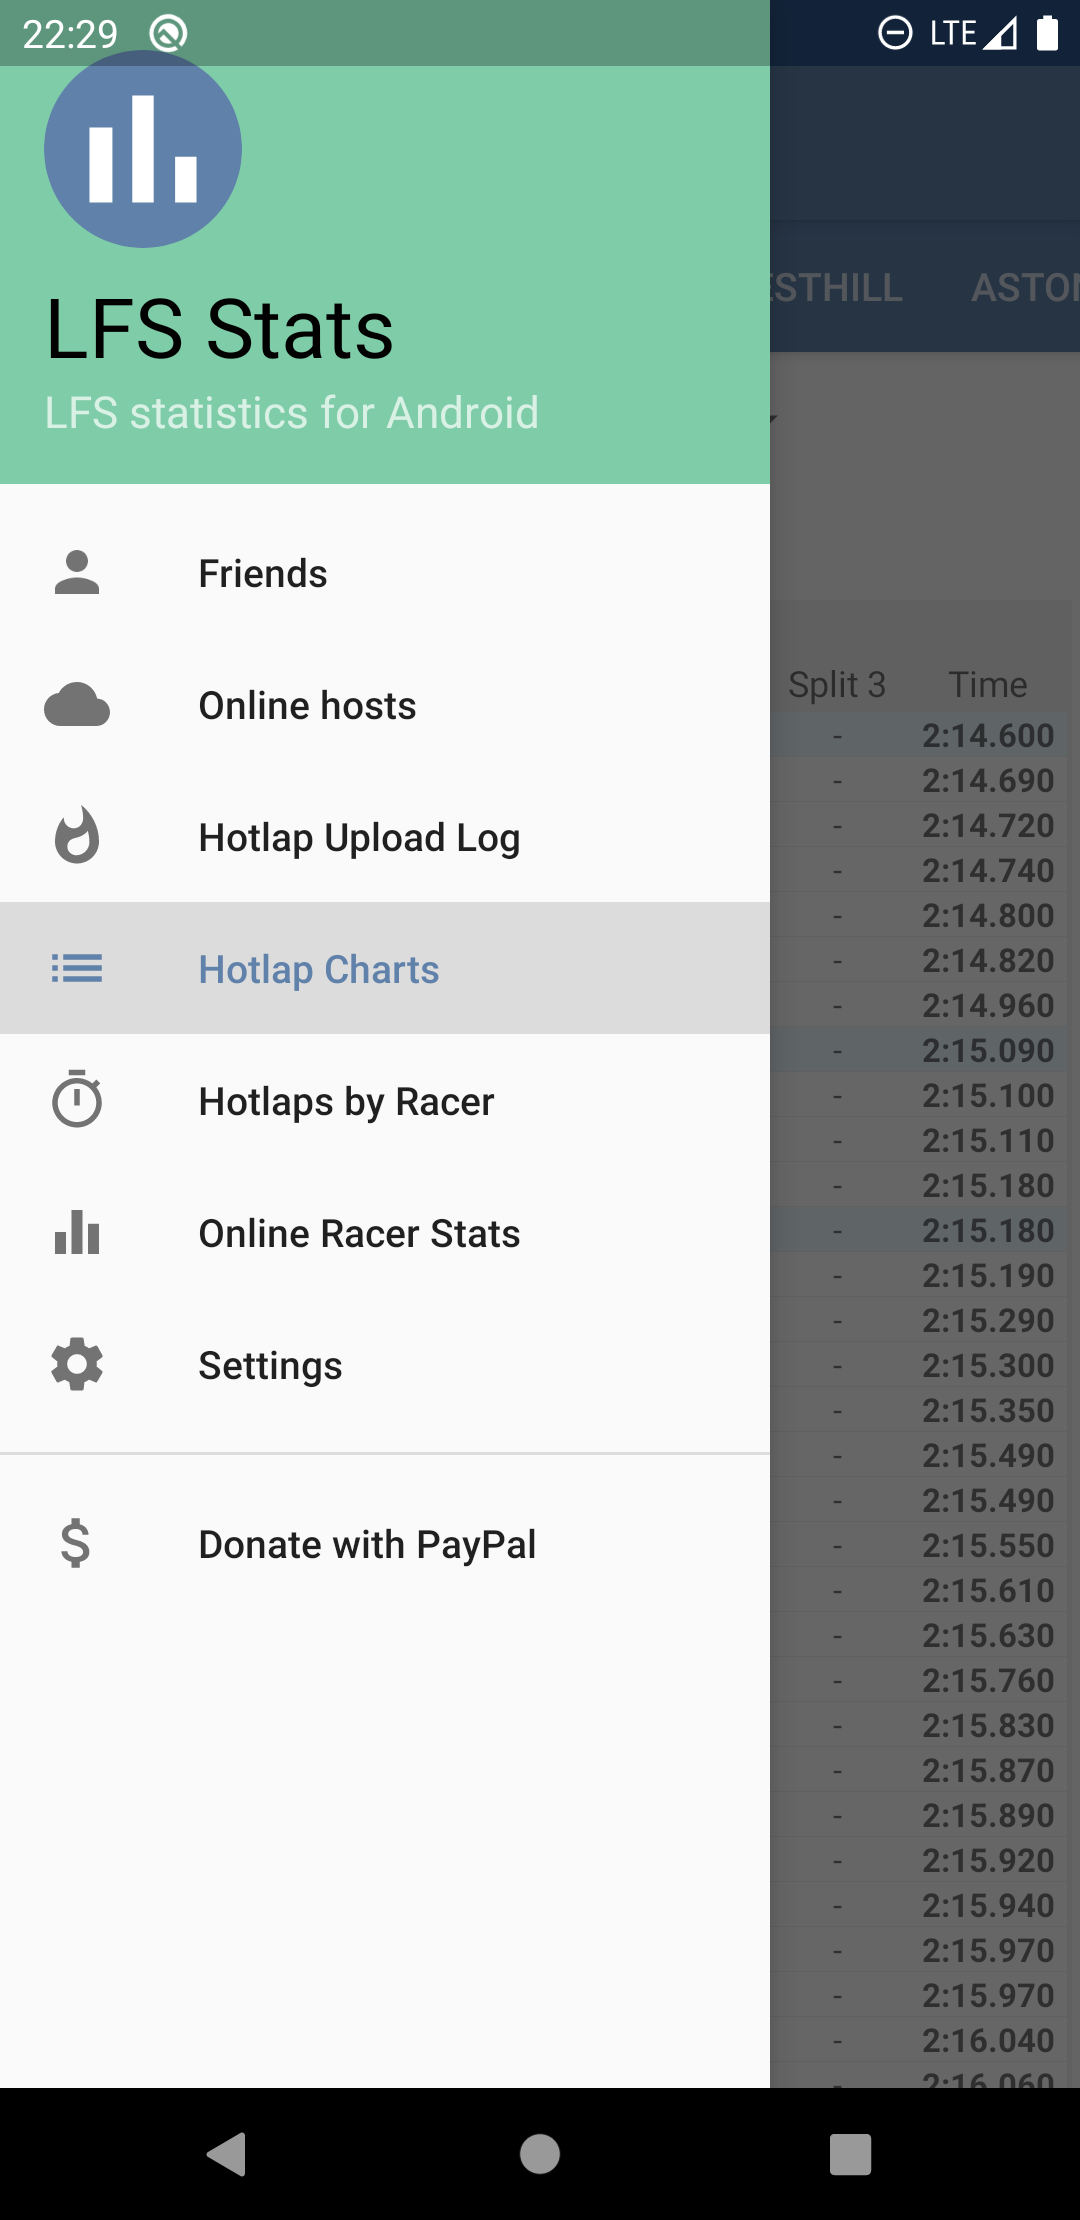Click the Donate with PayPal link
The width and height of the screenshot is (1080, 2220).
point(367,1545)
